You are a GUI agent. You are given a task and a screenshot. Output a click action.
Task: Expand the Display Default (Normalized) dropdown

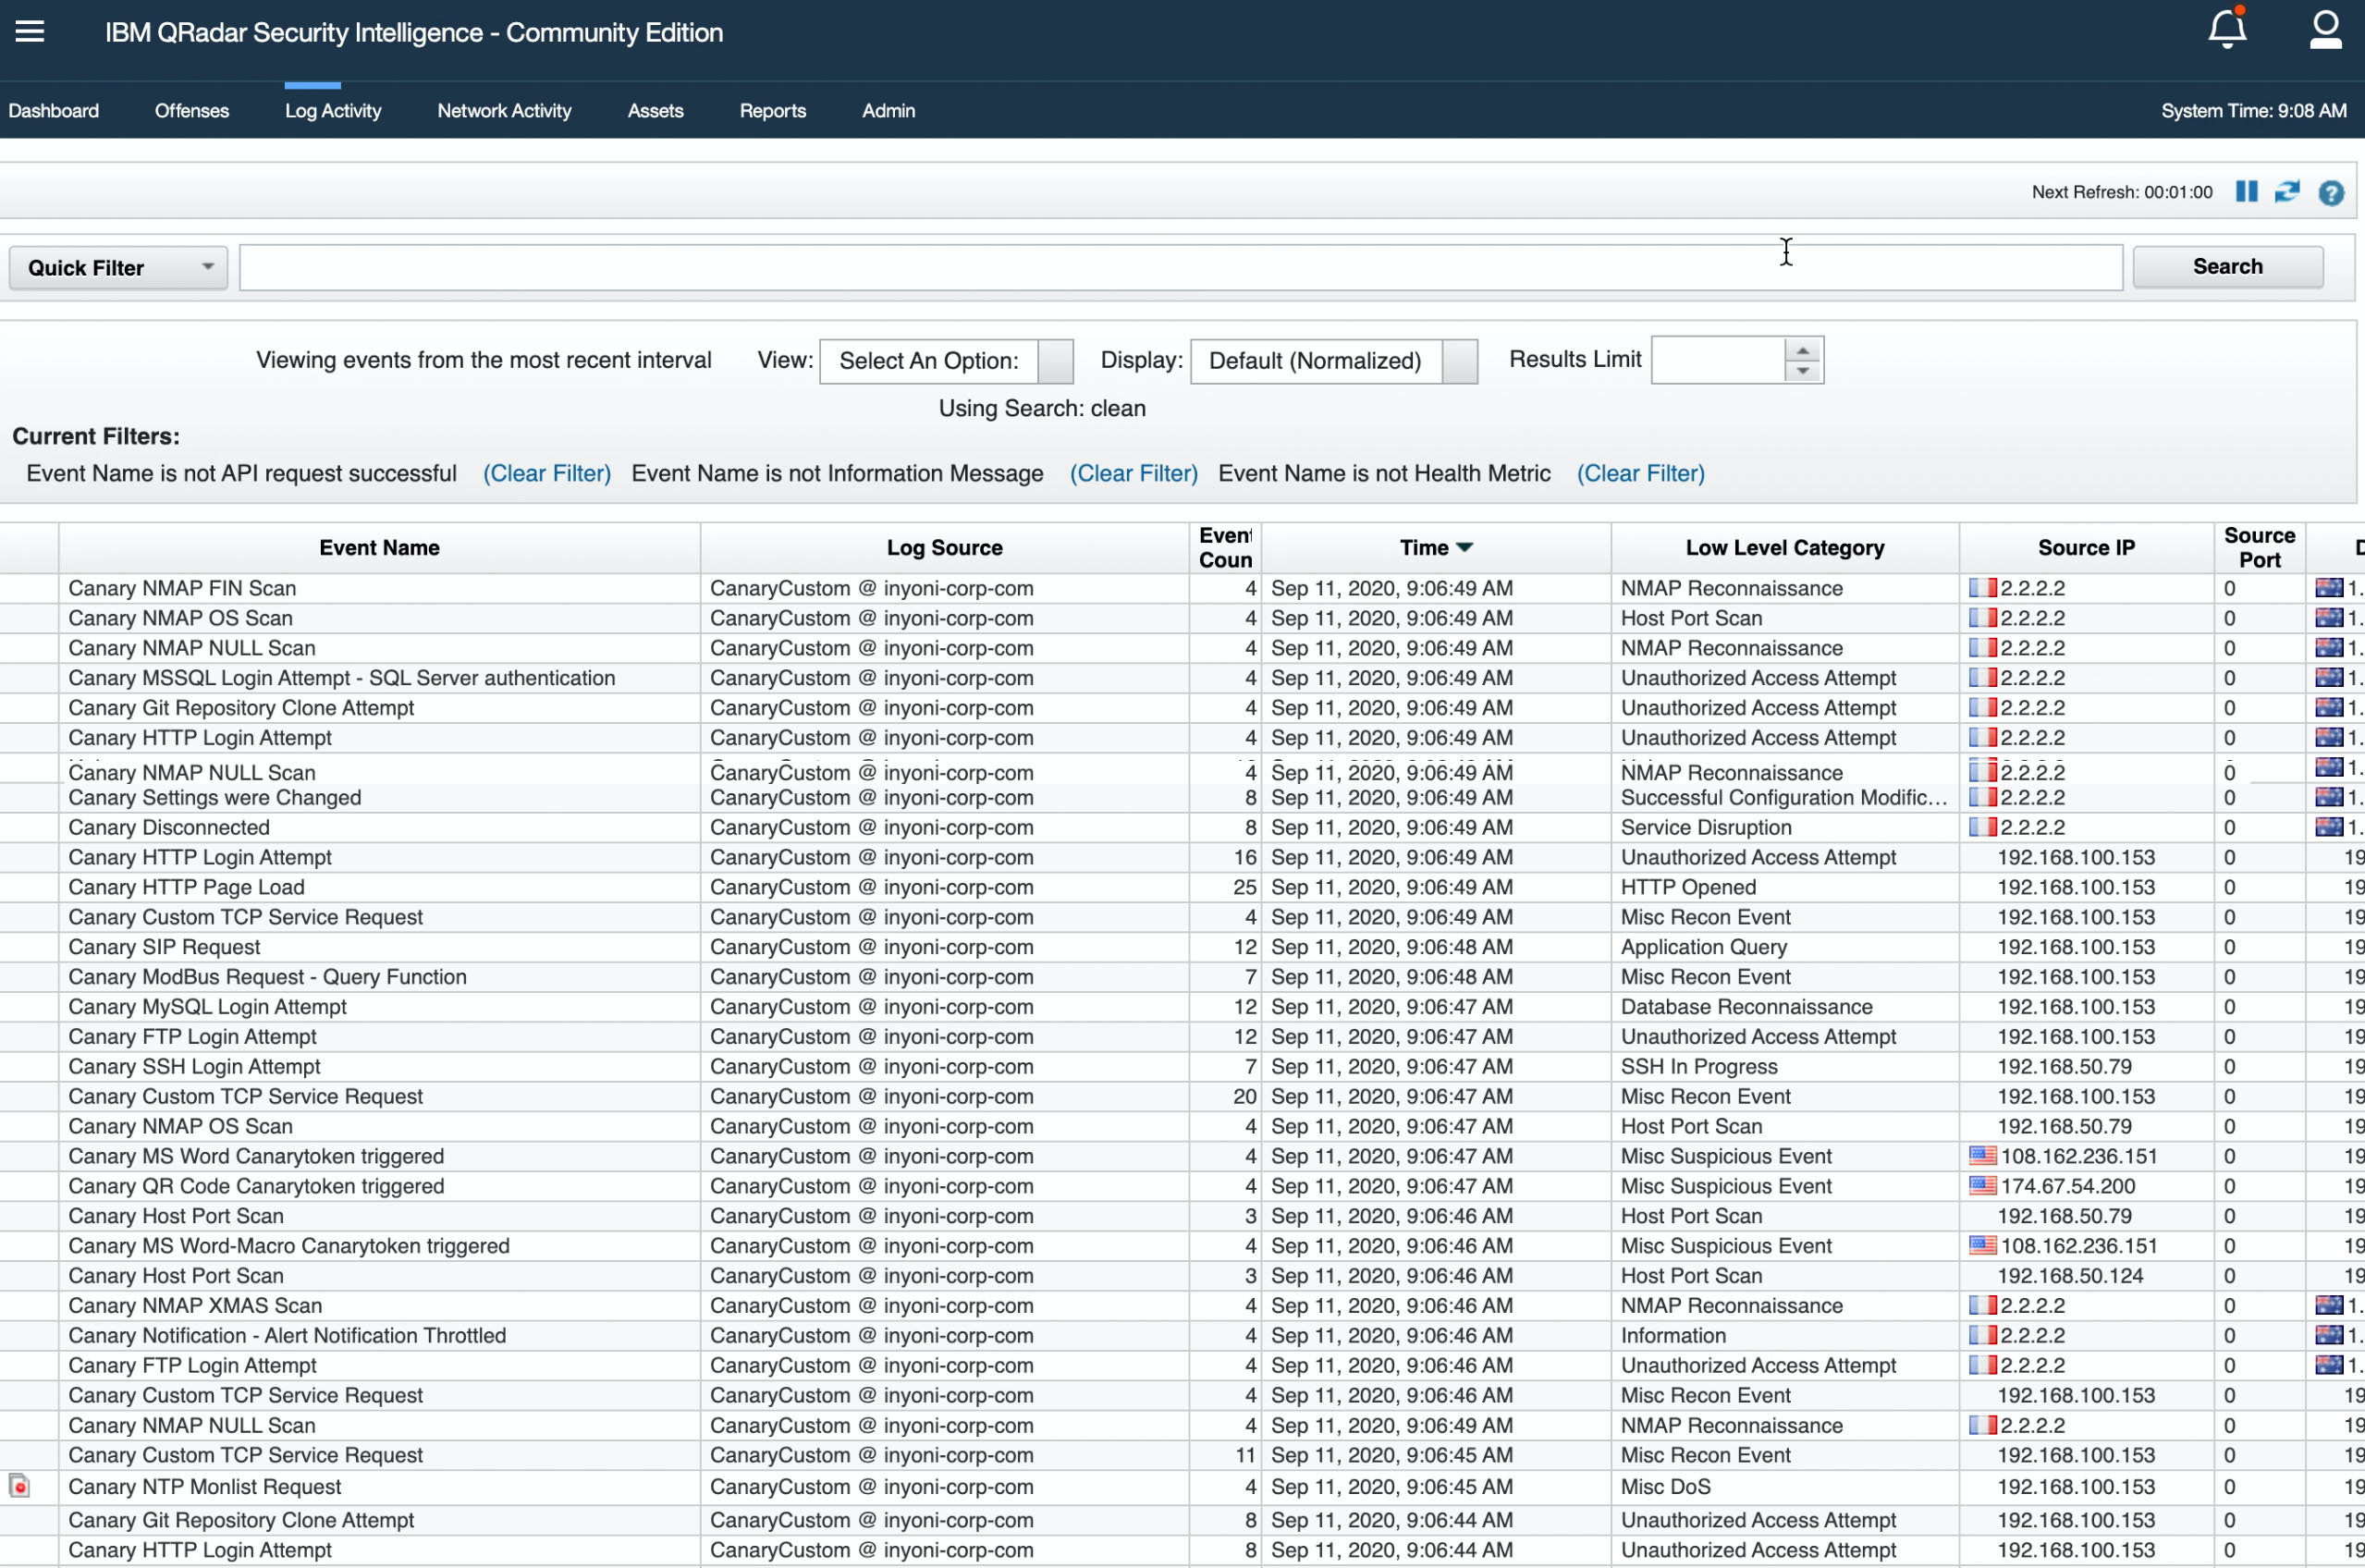pyautogui.click(x=1333, y=361)
